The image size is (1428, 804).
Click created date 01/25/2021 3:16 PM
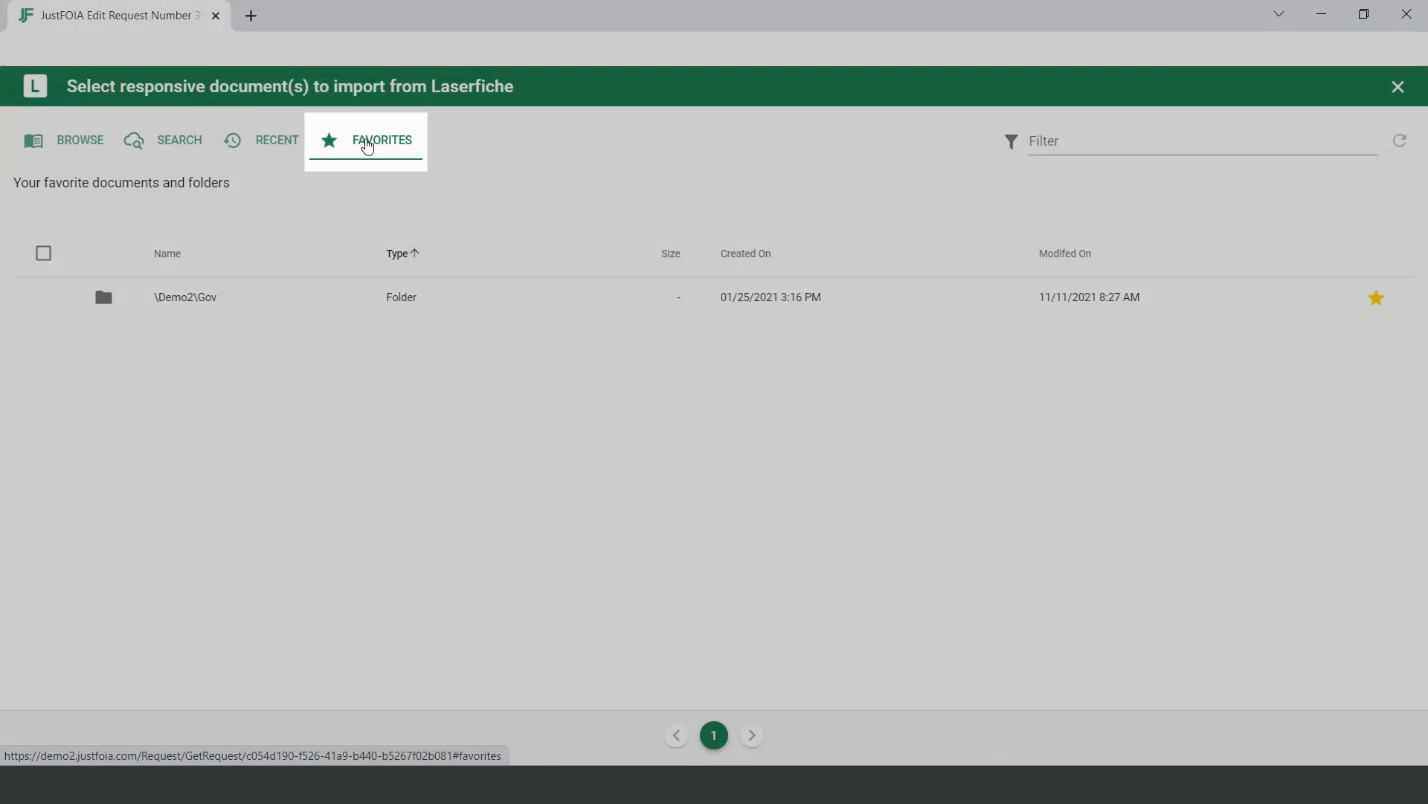coord(770,297)
